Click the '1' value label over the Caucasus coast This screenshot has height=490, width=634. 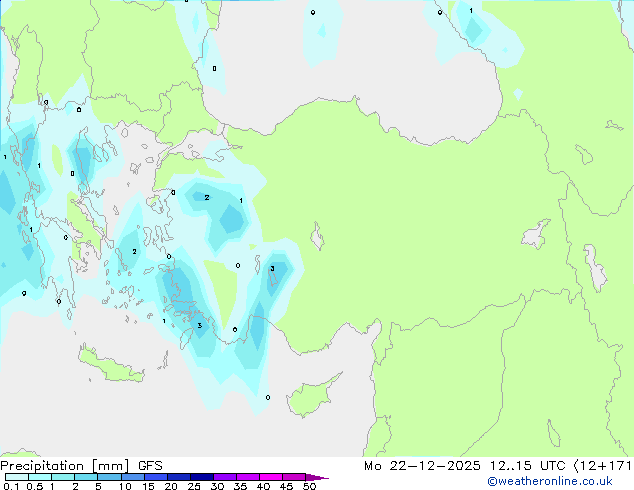(471, 11)
